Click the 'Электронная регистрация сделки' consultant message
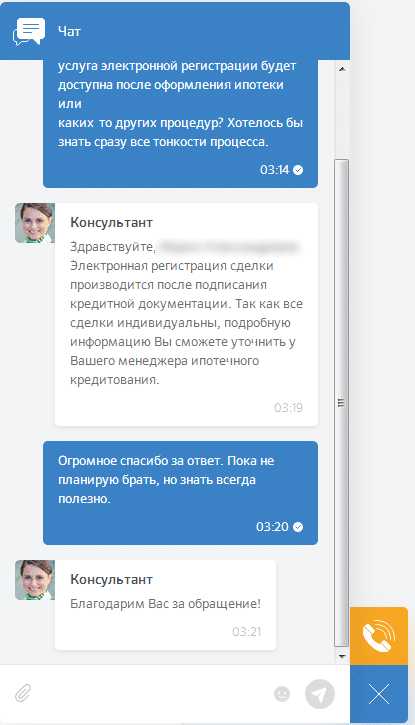The height and width of the screenshot is (725, 415). pos(186,314)
